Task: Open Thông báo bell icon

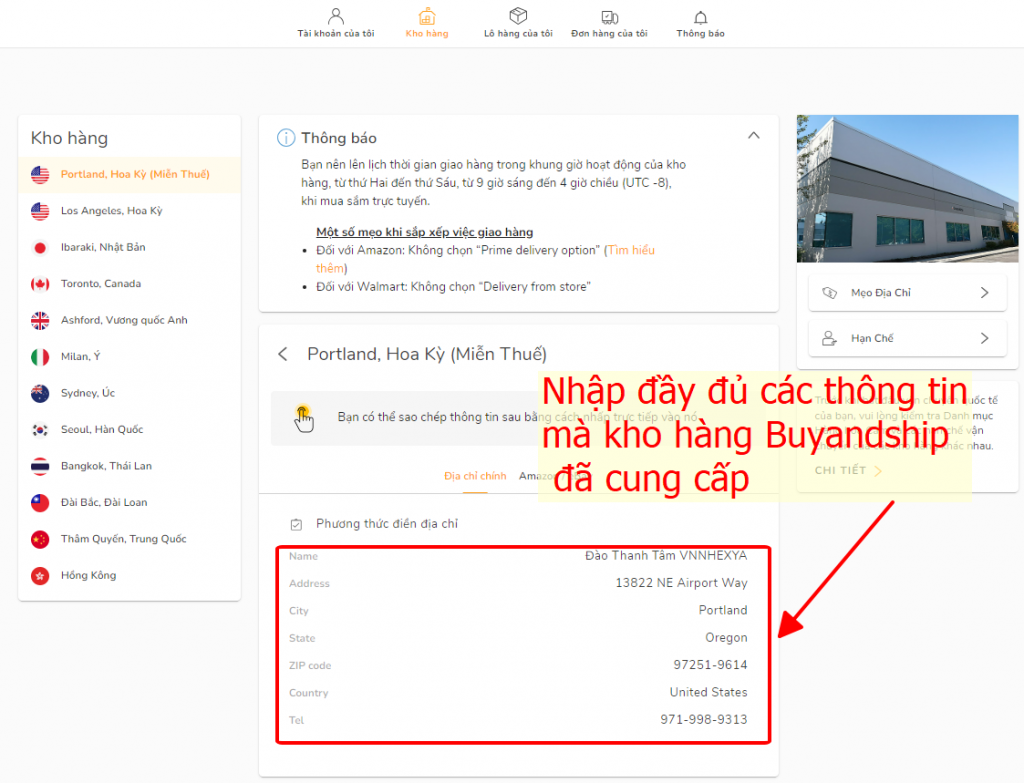Action: pyautogui.click(x=700, y=17)
